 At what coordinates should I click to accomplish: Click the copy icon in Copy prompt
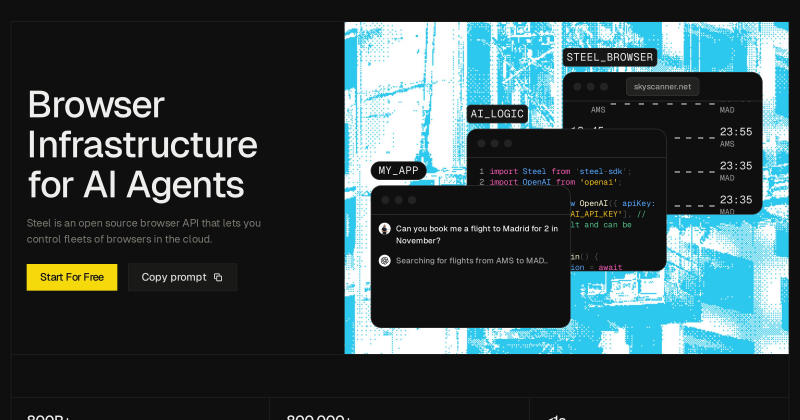click(x=218, y=277)
